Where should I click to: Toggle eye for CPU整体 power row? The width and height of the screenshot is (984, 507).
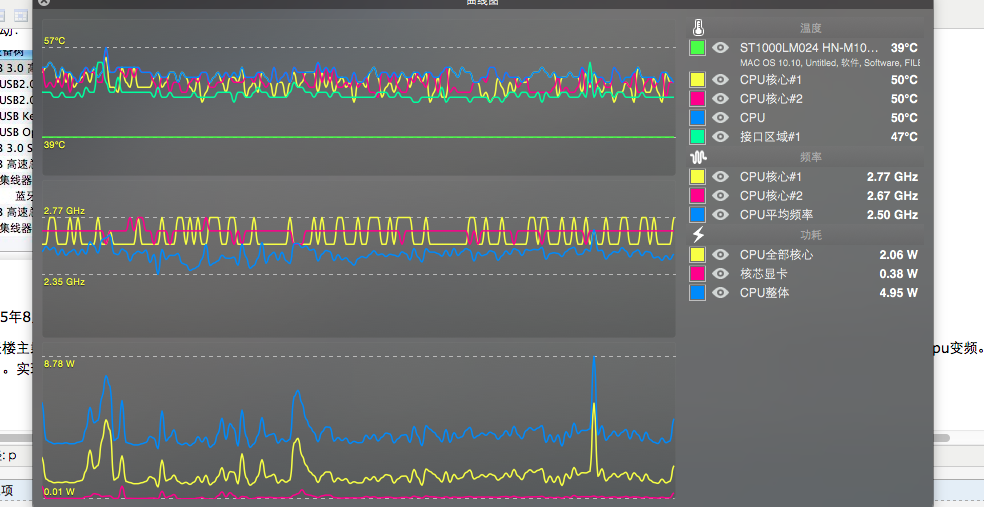tap(720, 292)
